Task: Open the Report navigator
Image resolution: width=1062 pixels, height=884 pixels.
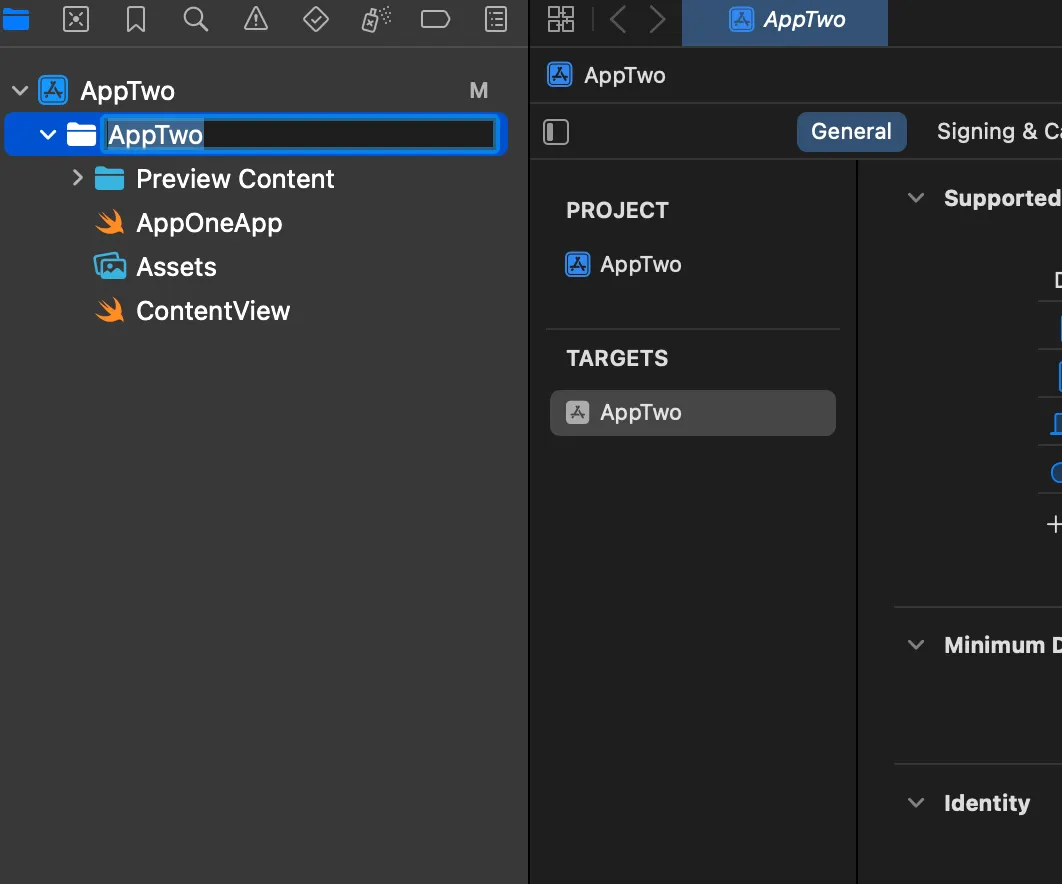Action: [496, 18]
